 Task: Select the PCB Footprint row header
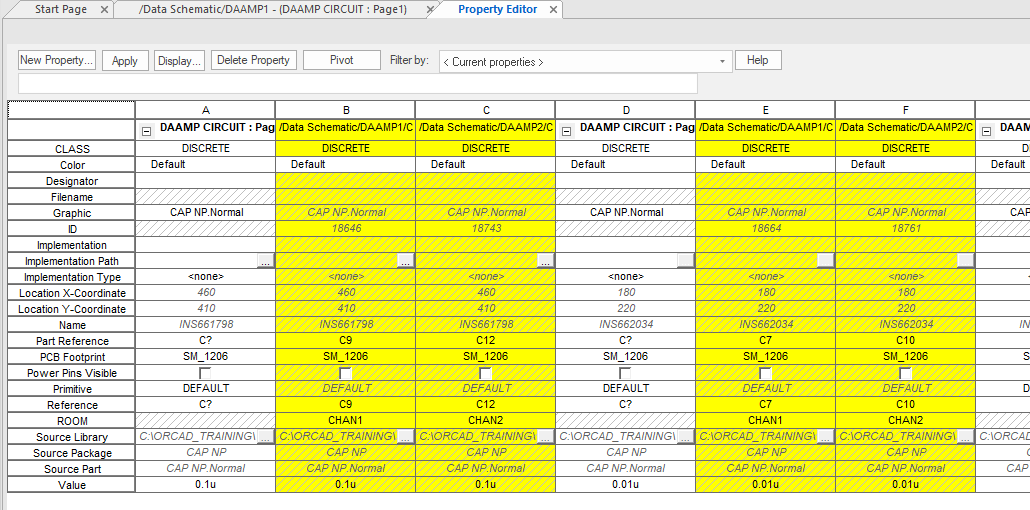pos(72,357)
